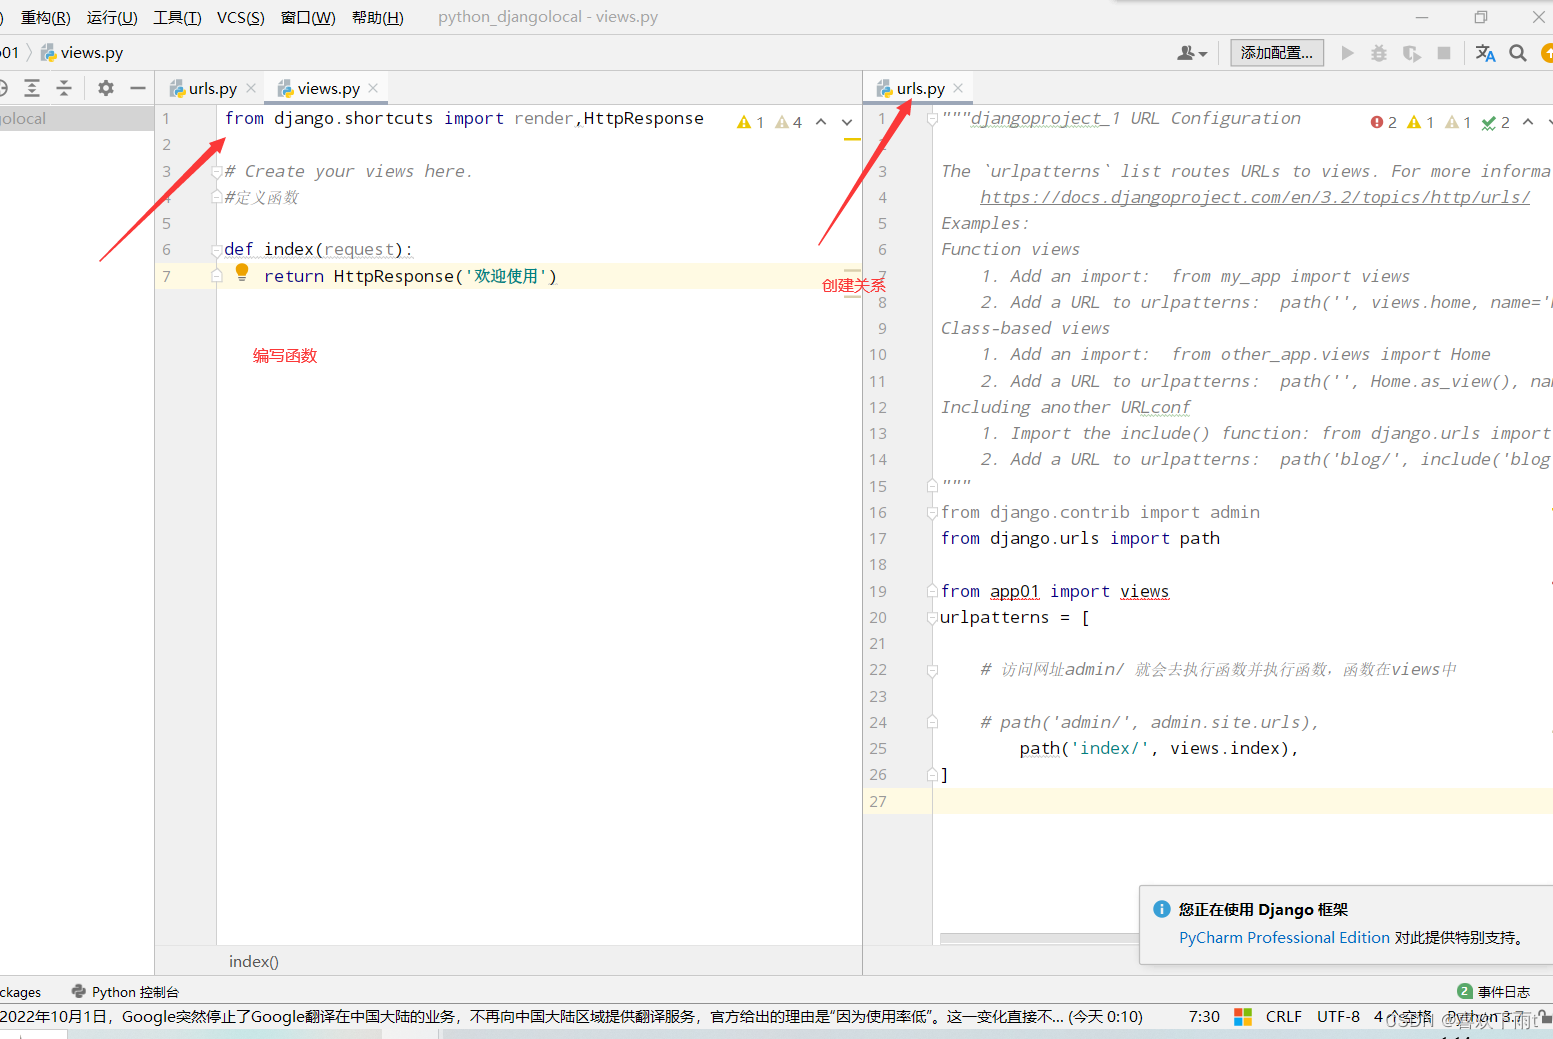Click the orange update arrow icon
Screen dimensions: 1553x1039
click(1548, 53)
